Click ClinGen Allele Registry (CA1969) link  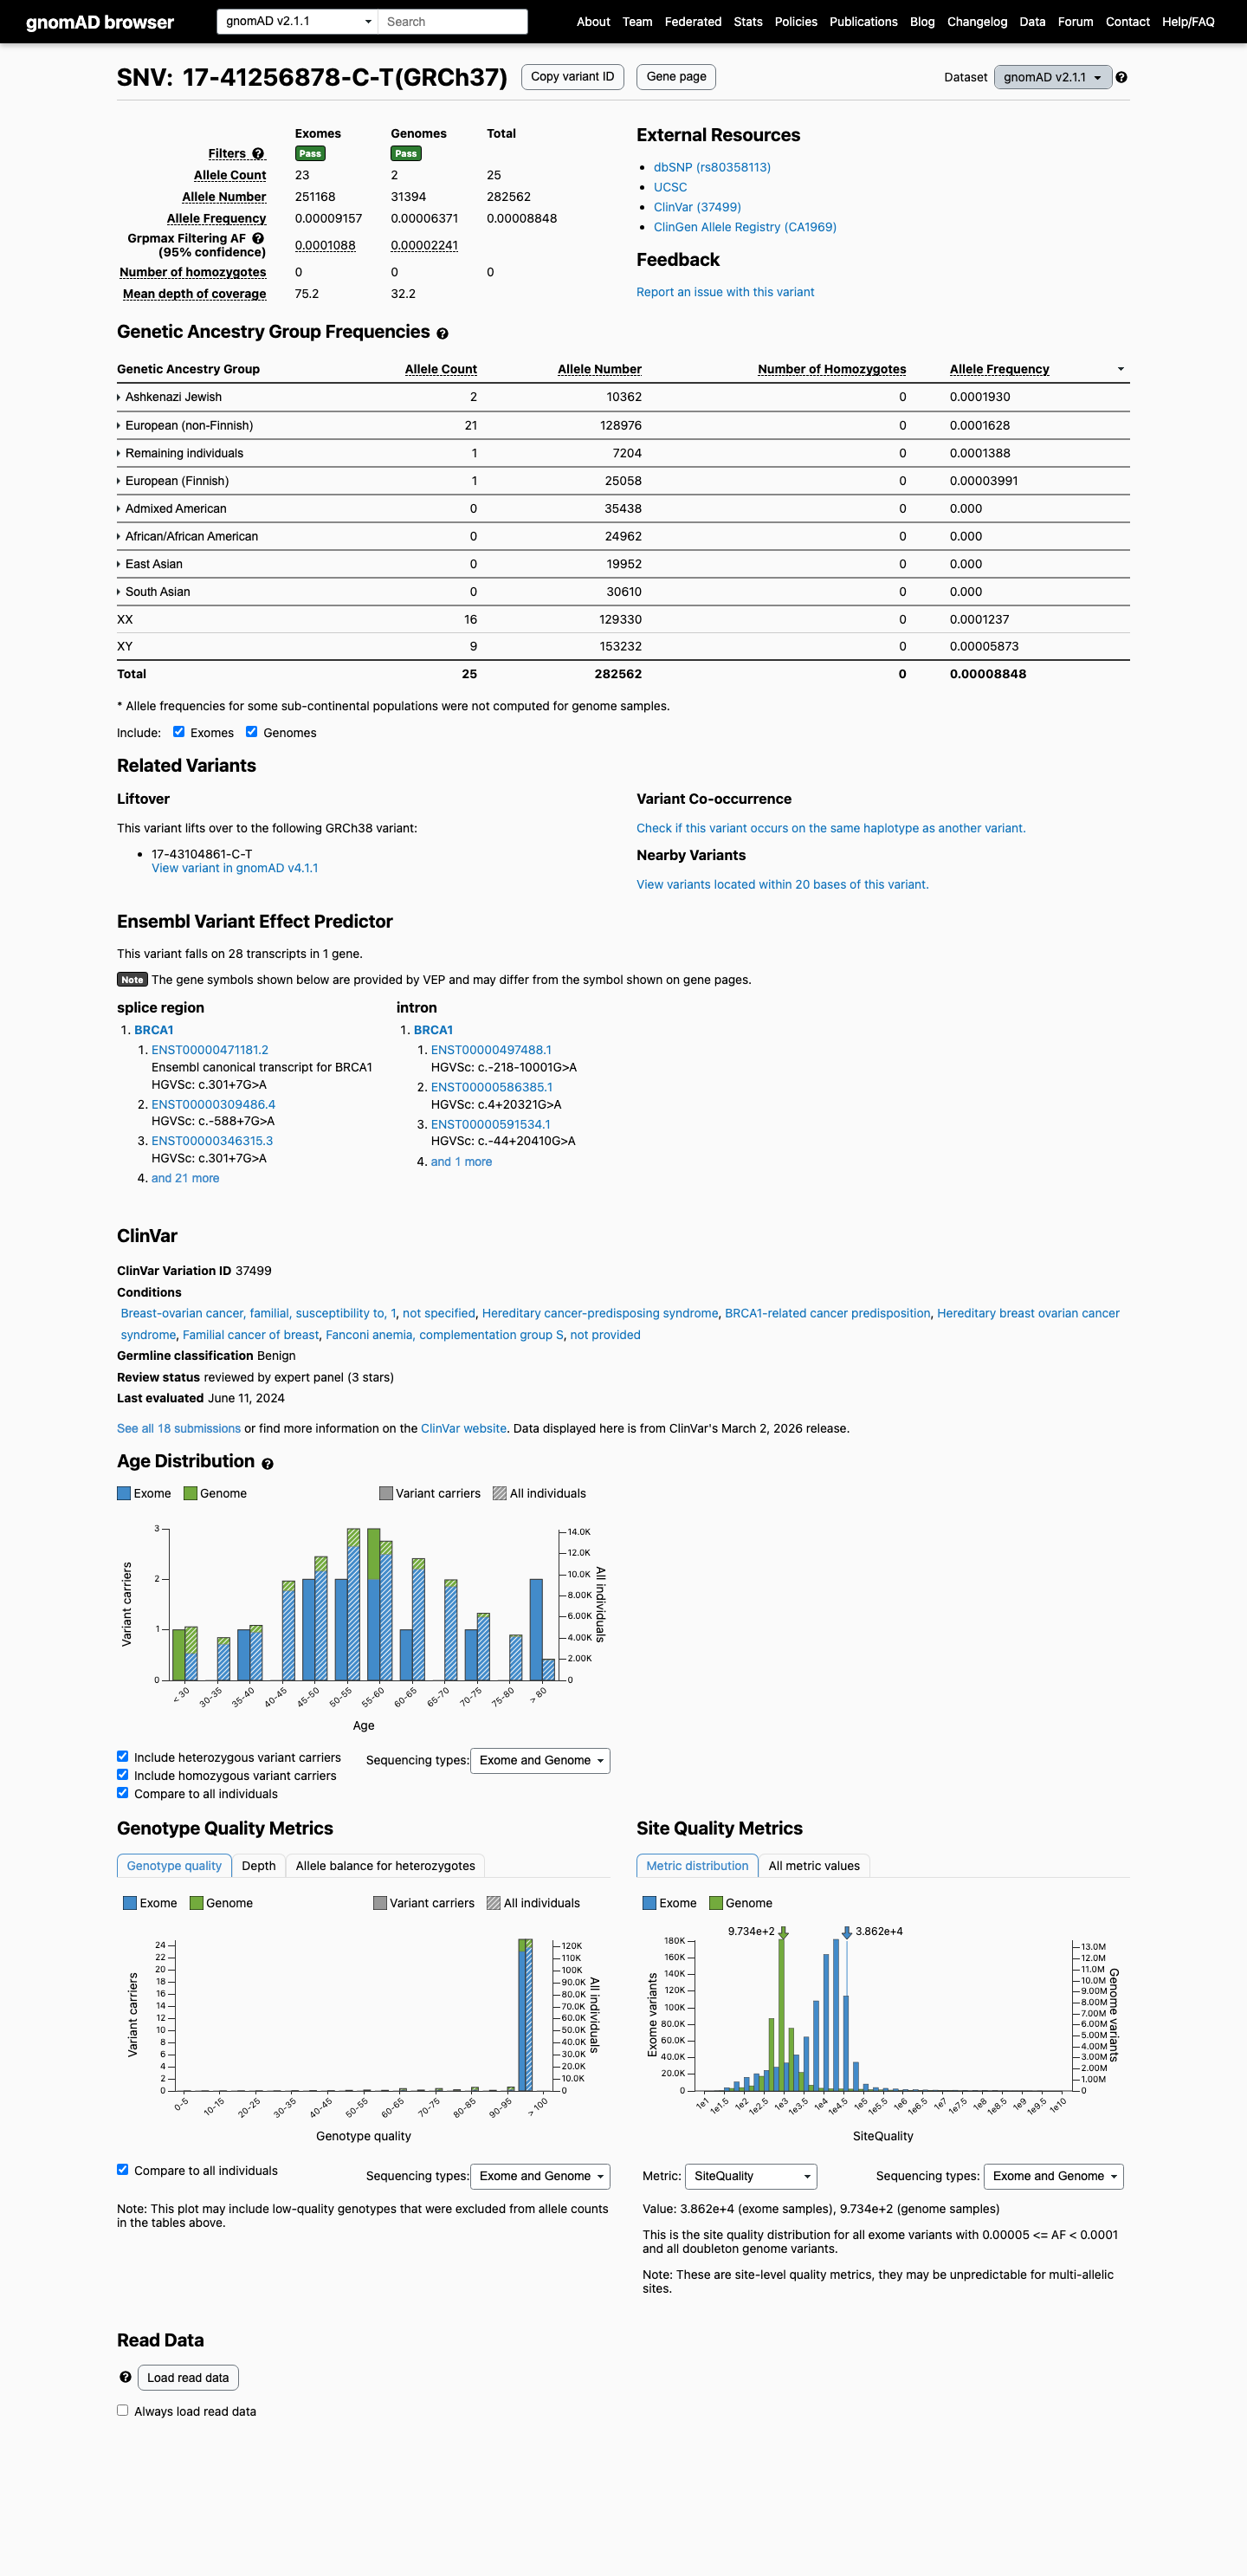(x=745, y=227)
